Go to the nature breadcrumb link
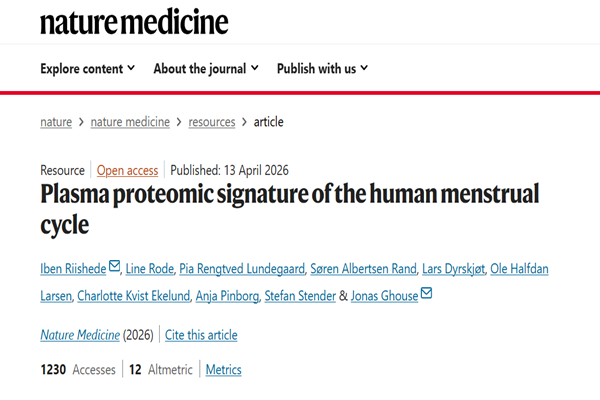The height and width of the screenshot is (400, 600). tap(56, 122)
